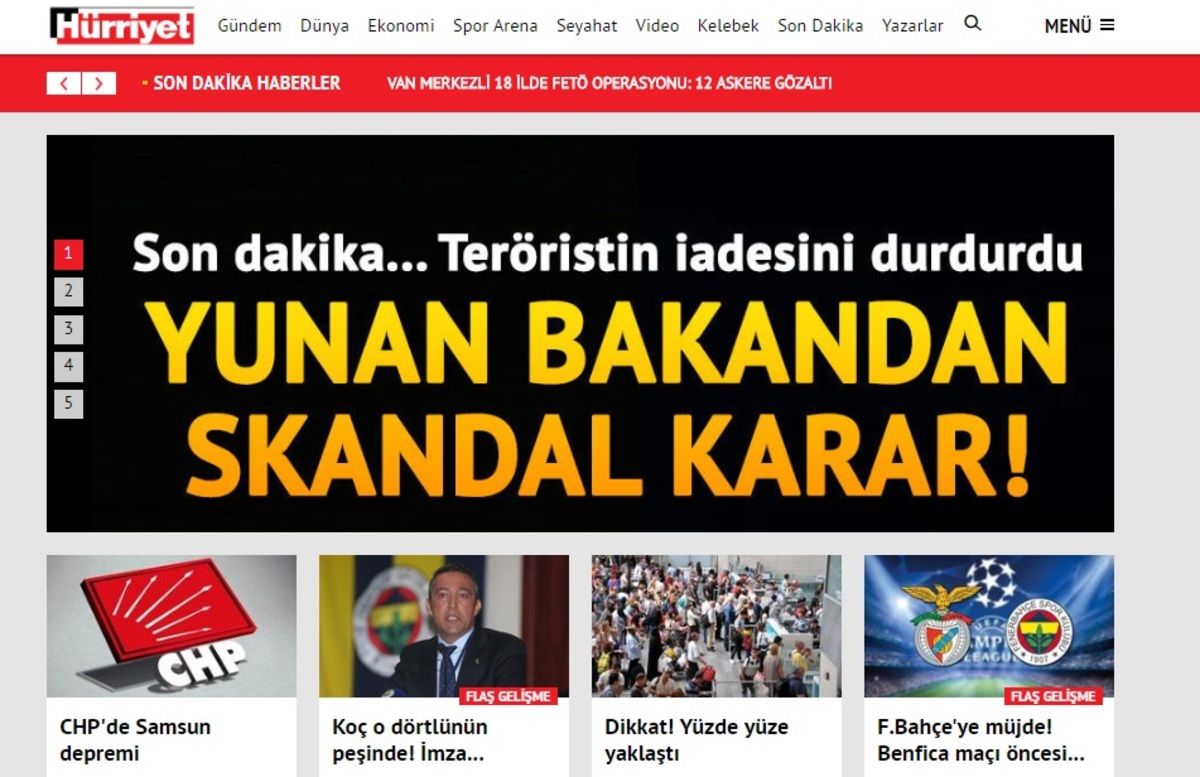Viewport: 1200px width, 777px height.
Task: Open Son Dakika from the nav bar
Action: [x=820, y=26]
